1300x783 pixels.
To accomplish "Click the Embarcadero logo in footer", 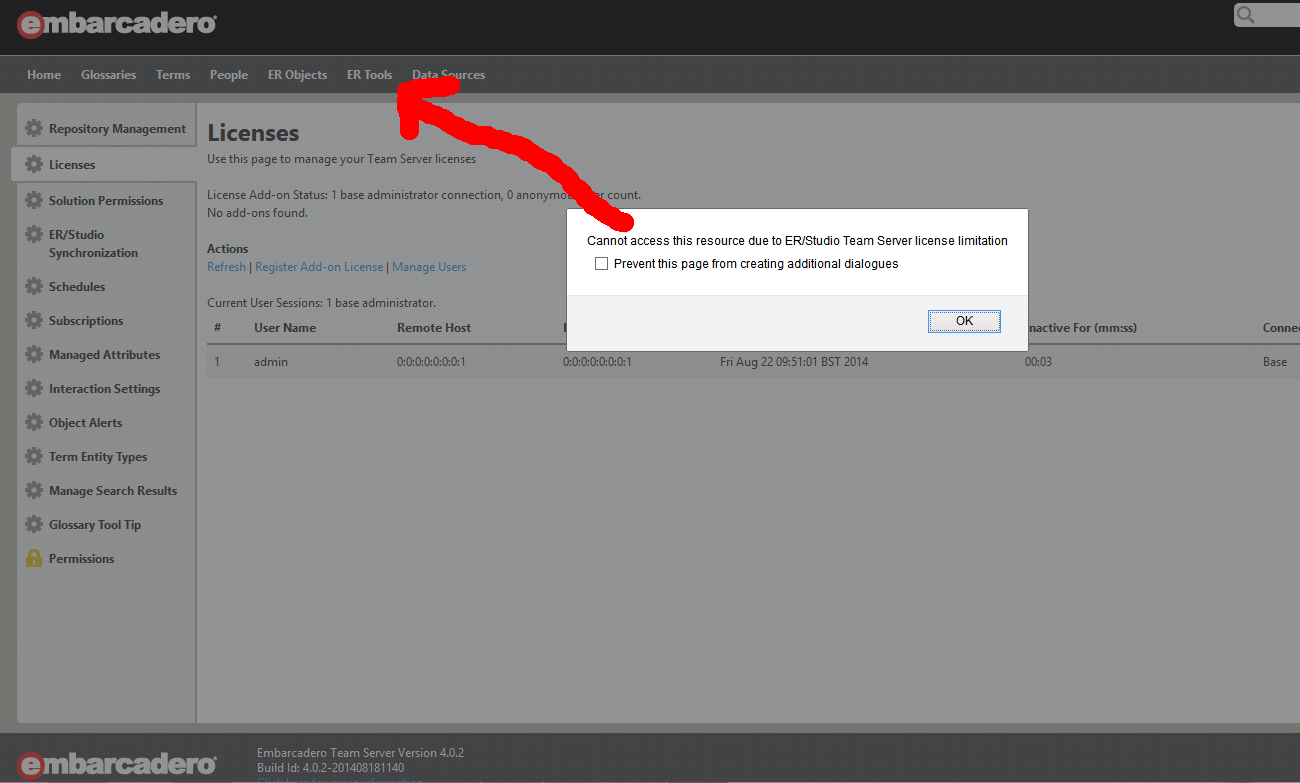I will 117,764.
